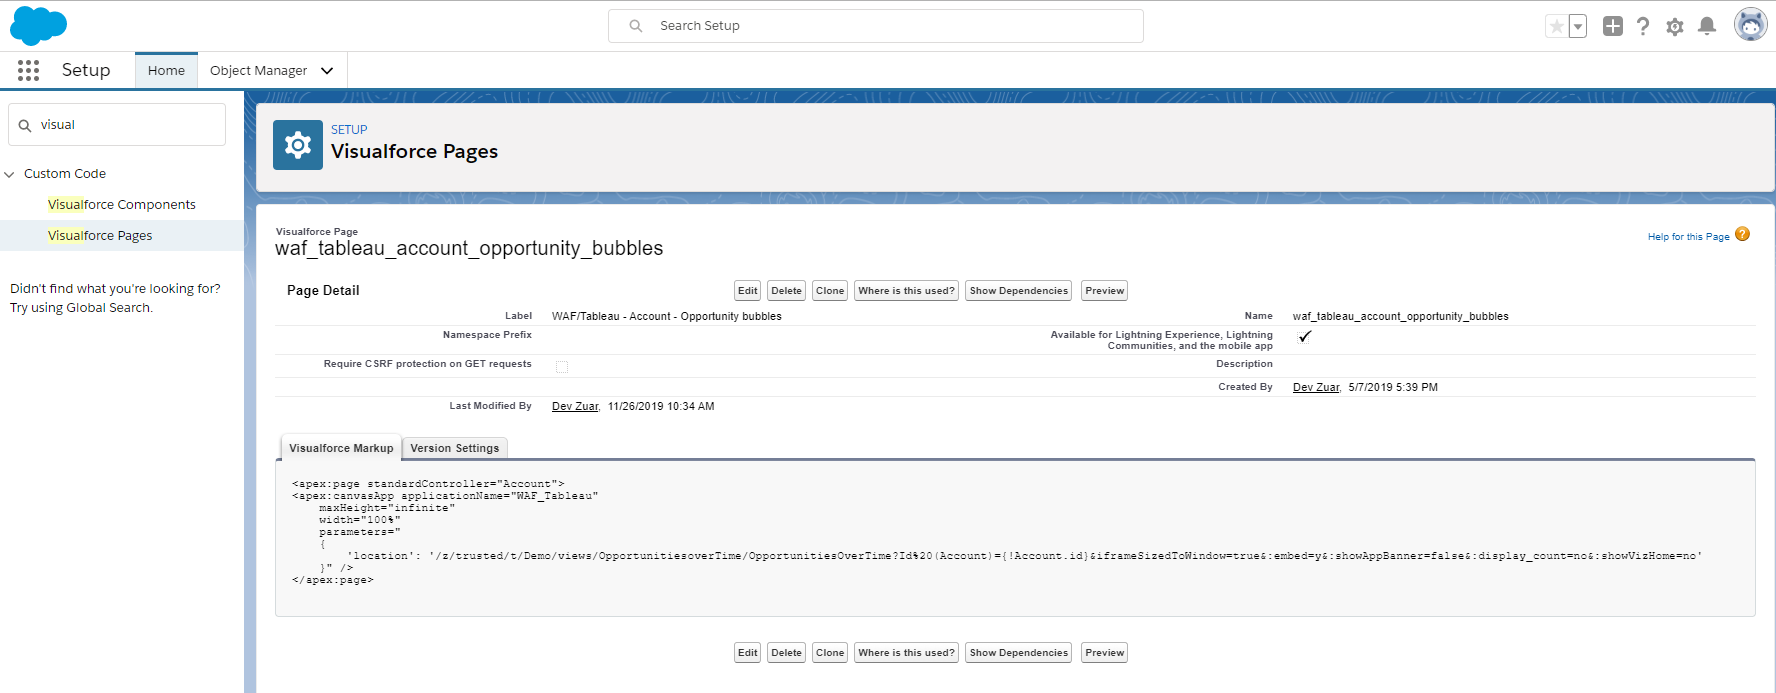The image size is (1776, 693).
Task: Click the Visualforce Pages gear header icon
Action: 298,145
